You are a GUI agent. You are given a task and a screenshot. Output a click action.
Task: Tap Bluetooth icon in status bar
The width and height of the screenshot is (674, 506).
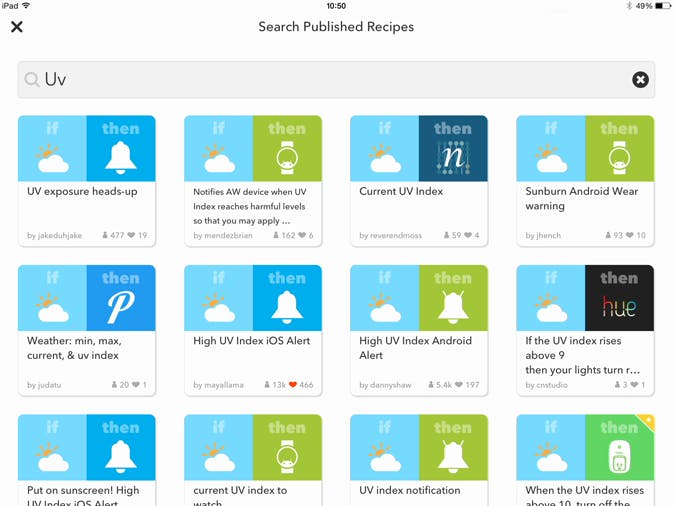tap(629, 6)
